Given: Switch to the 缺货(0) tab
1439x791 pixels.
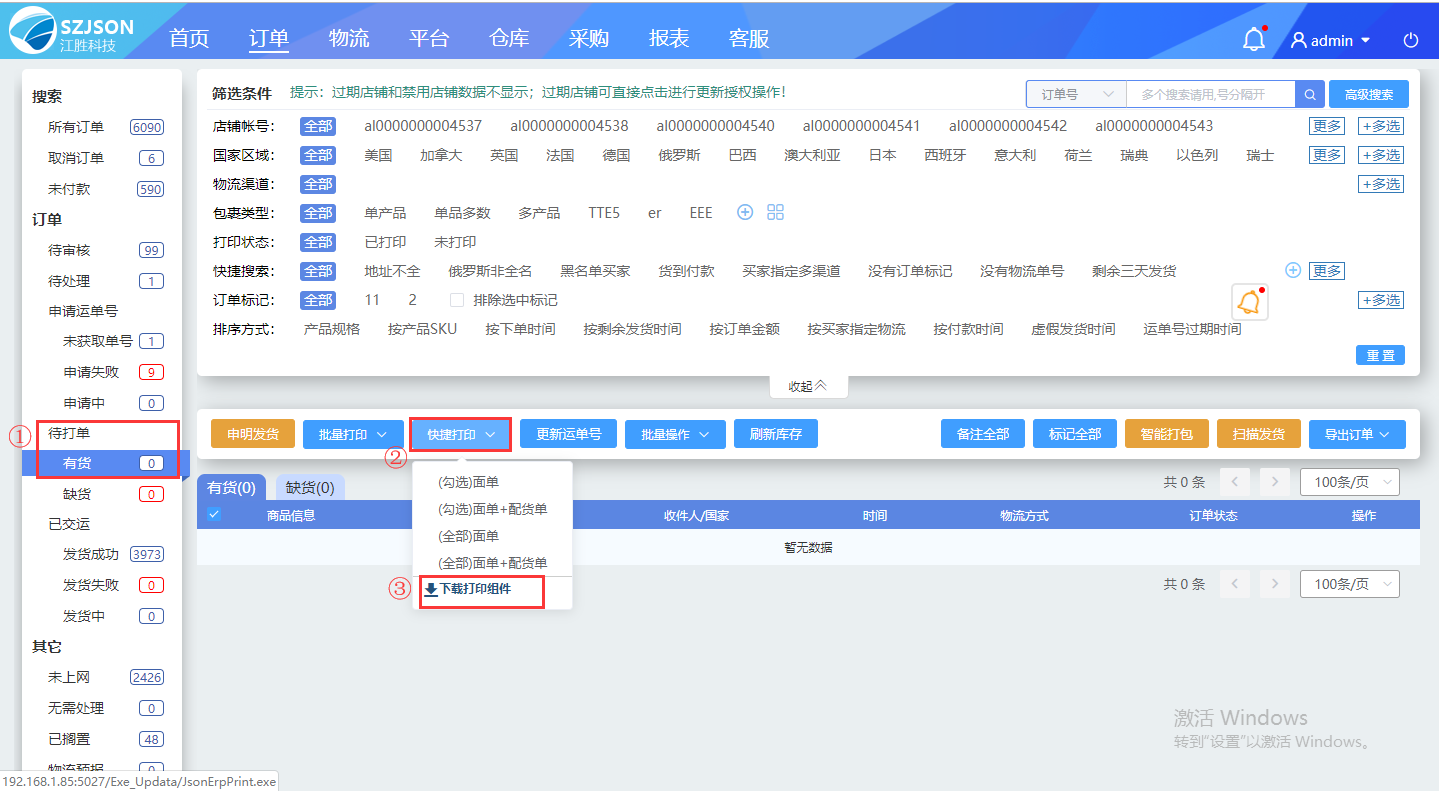Looking at the screenshot, I should coord(310,488).
